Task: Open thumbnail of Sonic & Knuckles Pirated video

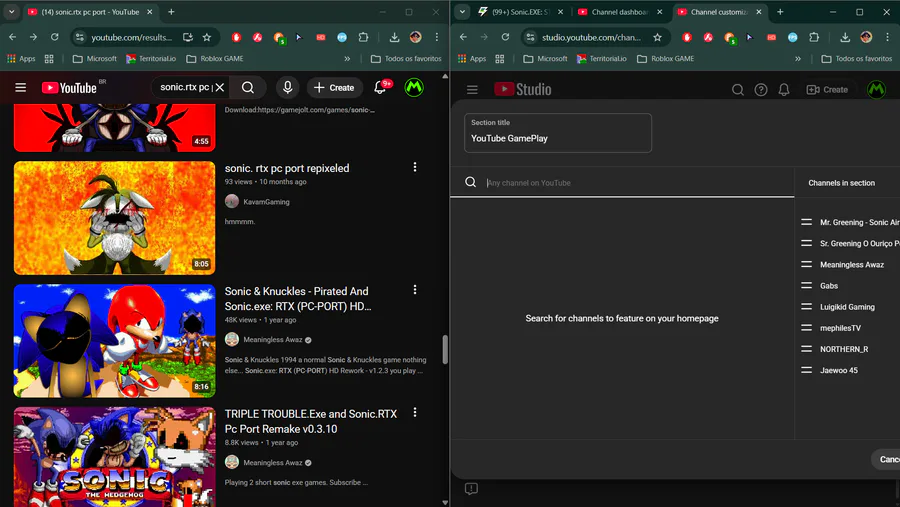Action: (x=115, y=340)
